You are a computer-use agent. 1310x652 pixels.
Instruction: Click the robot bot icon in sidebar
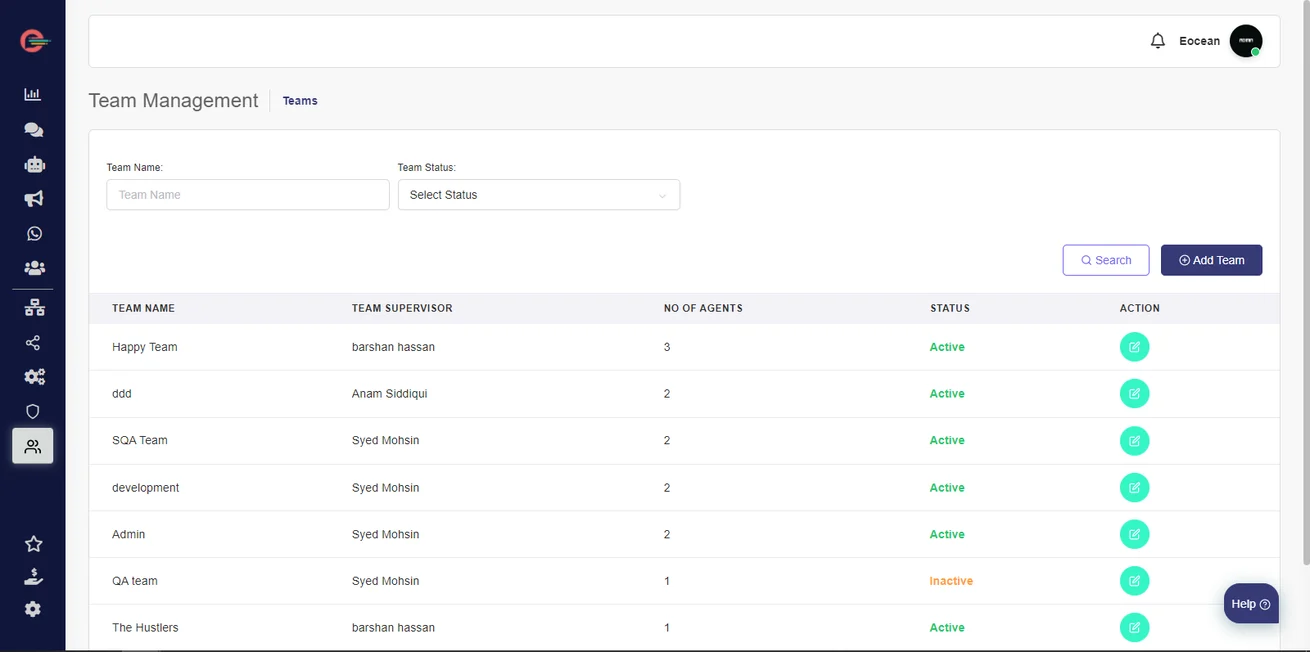pos(34,165)
